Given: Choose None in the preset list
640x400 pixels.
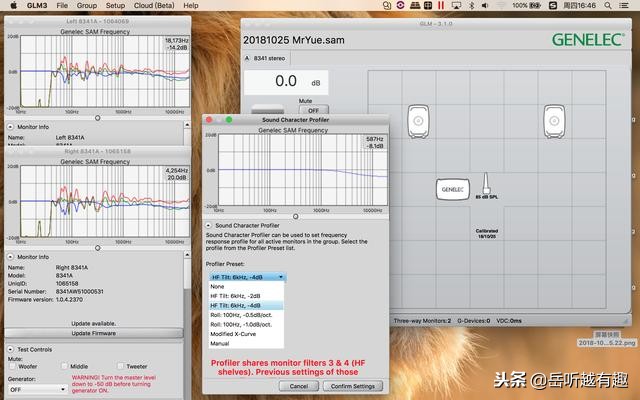Looking at the screenshot, I should pyautogui.click(x=246, y=287).
